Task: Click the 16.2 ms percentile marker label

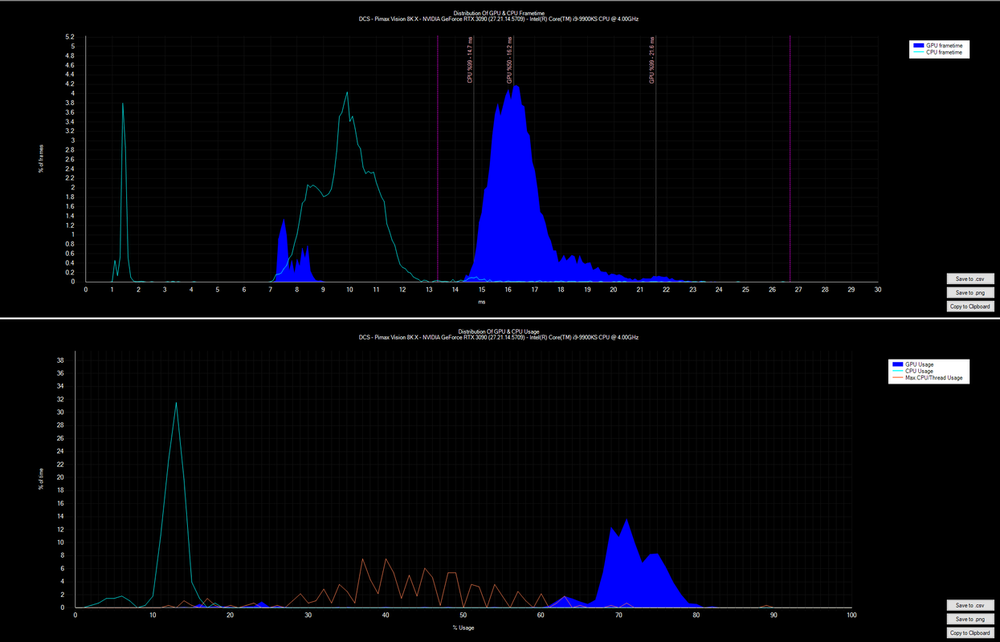Action: click(x=510, y=61)
